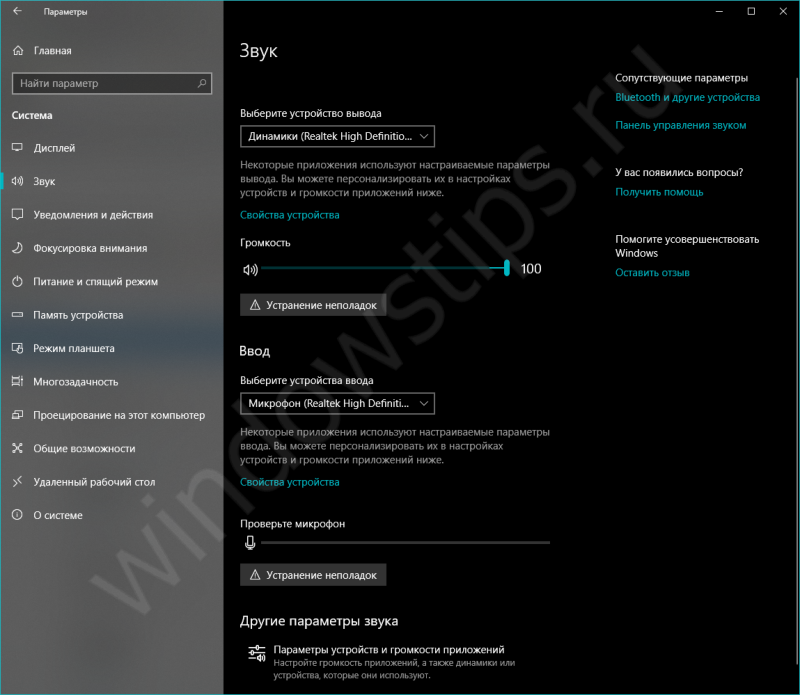Open input Свойства устройства link

pos(289,482)
